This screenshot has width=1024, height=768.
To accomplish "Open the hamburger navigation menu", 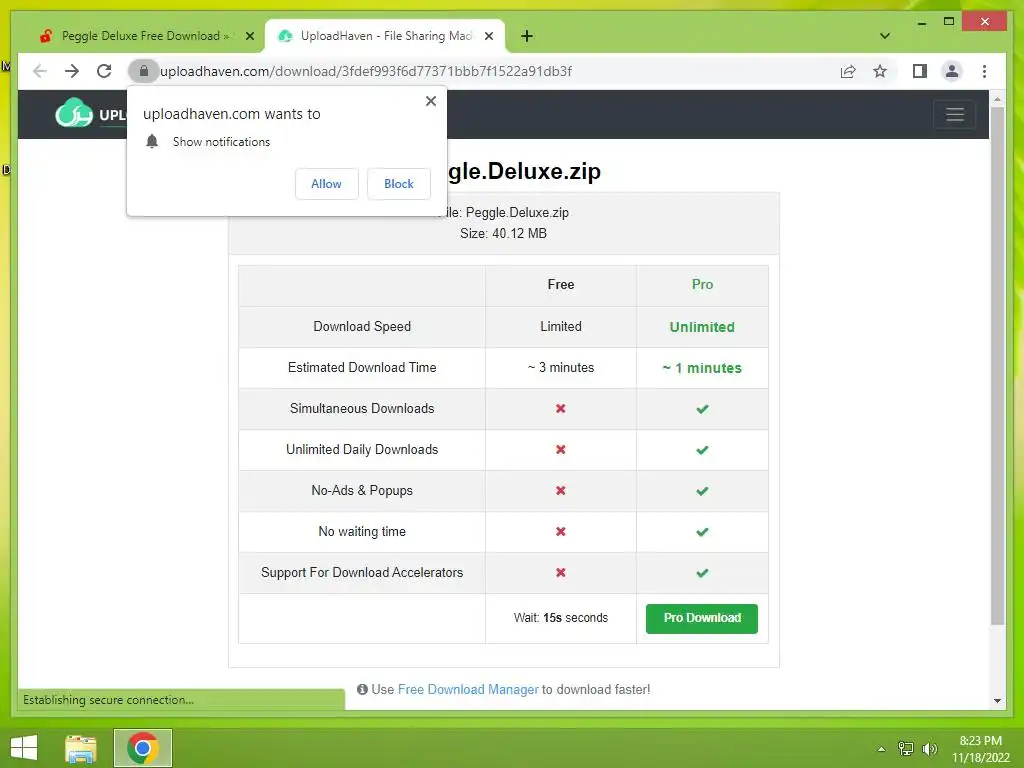I will click(x=955, y=114).
